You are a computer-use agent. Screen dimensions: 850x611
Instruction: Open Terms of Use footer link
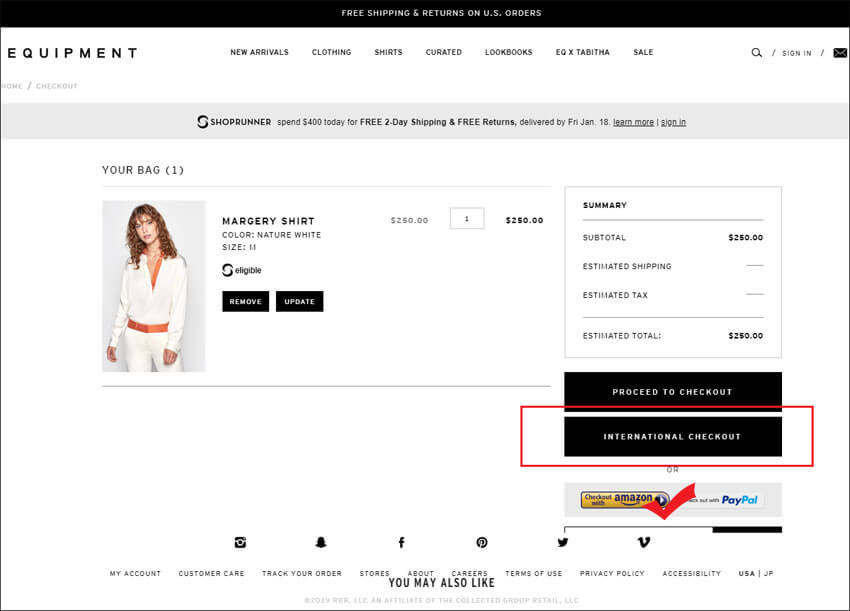tap(533, 573)
